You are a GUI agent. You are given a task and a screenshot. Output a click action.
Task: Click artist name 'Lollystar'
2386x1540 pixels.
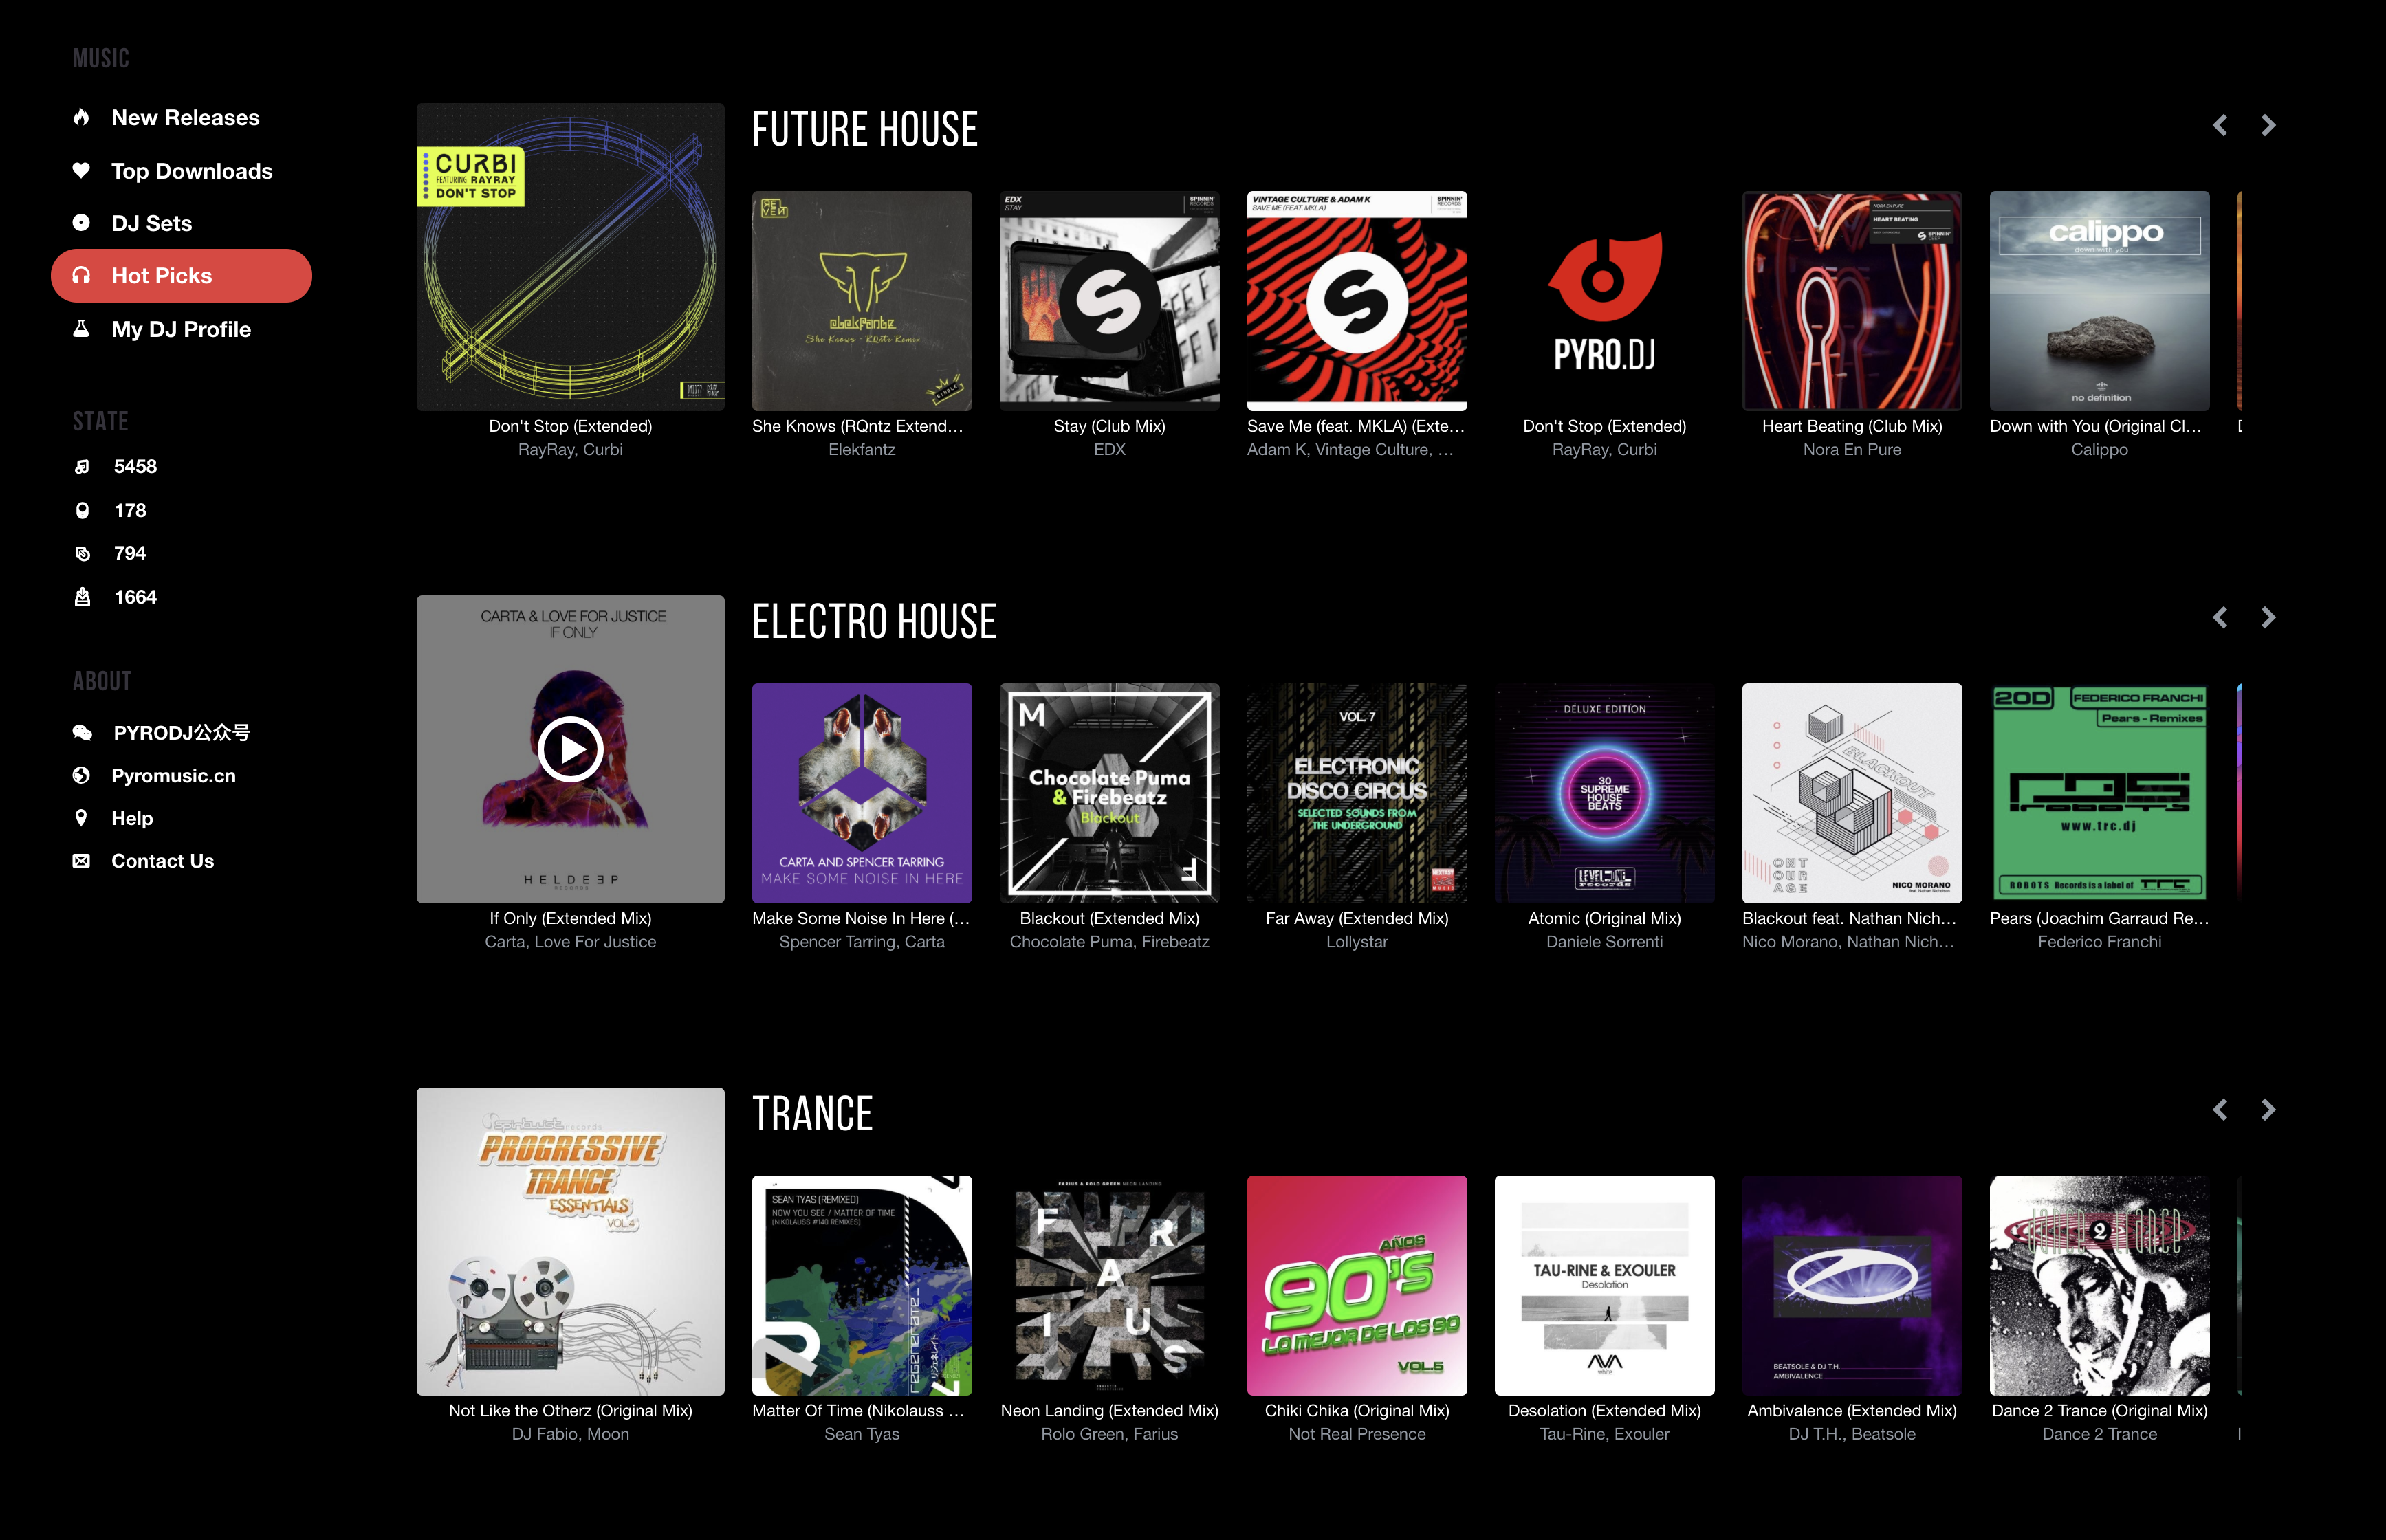point(1357,942)
